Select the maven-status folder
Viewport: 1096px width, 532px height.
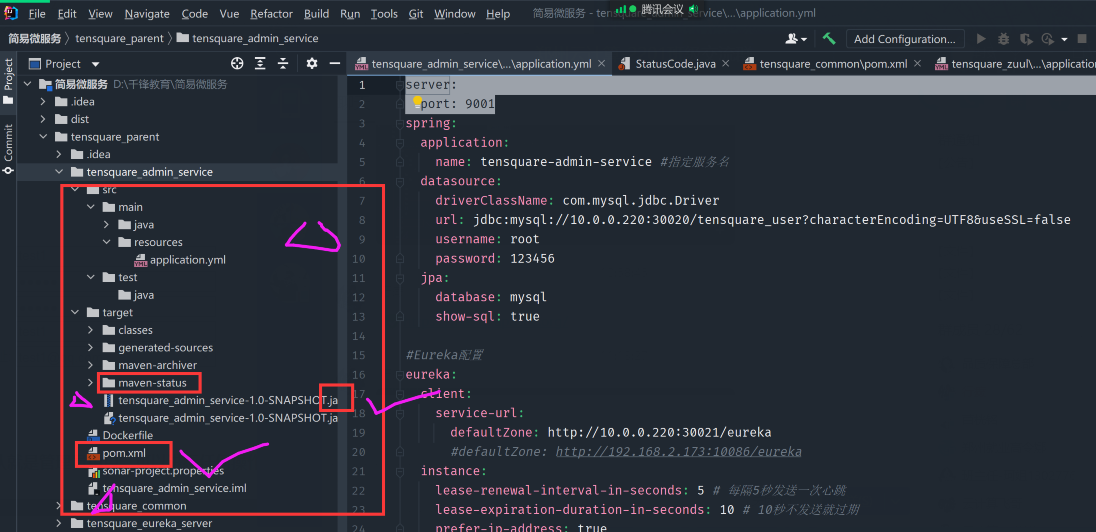tap(152, 382)
